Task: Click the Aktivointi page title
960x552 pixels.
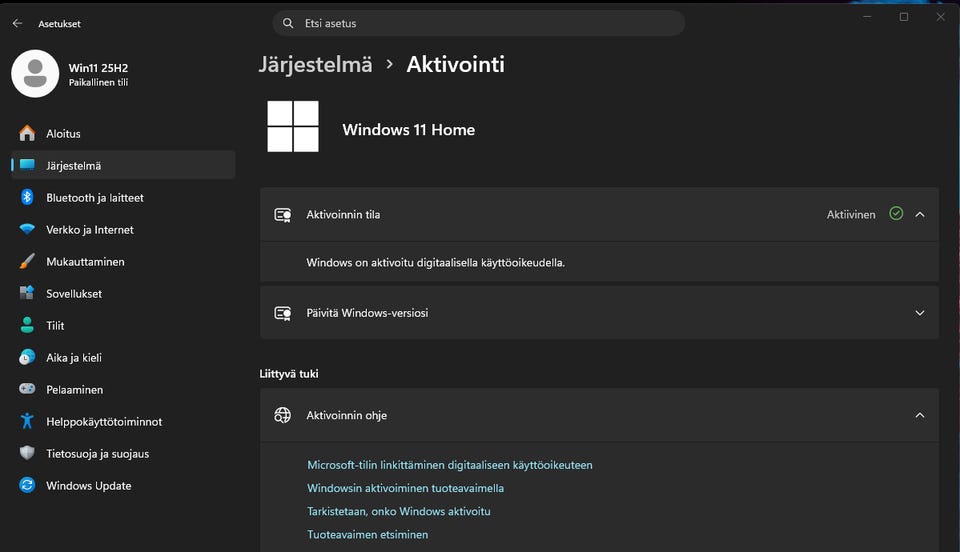Action: pyautogui.click(x=456, y=64)
